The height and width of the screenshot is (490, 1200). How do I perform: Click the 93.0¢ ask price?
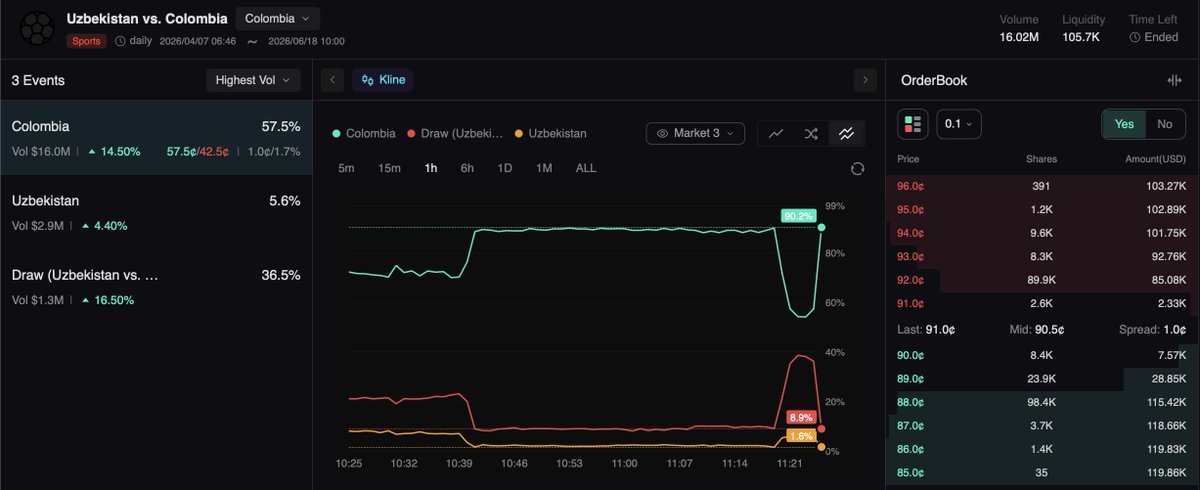pos(909,256)
